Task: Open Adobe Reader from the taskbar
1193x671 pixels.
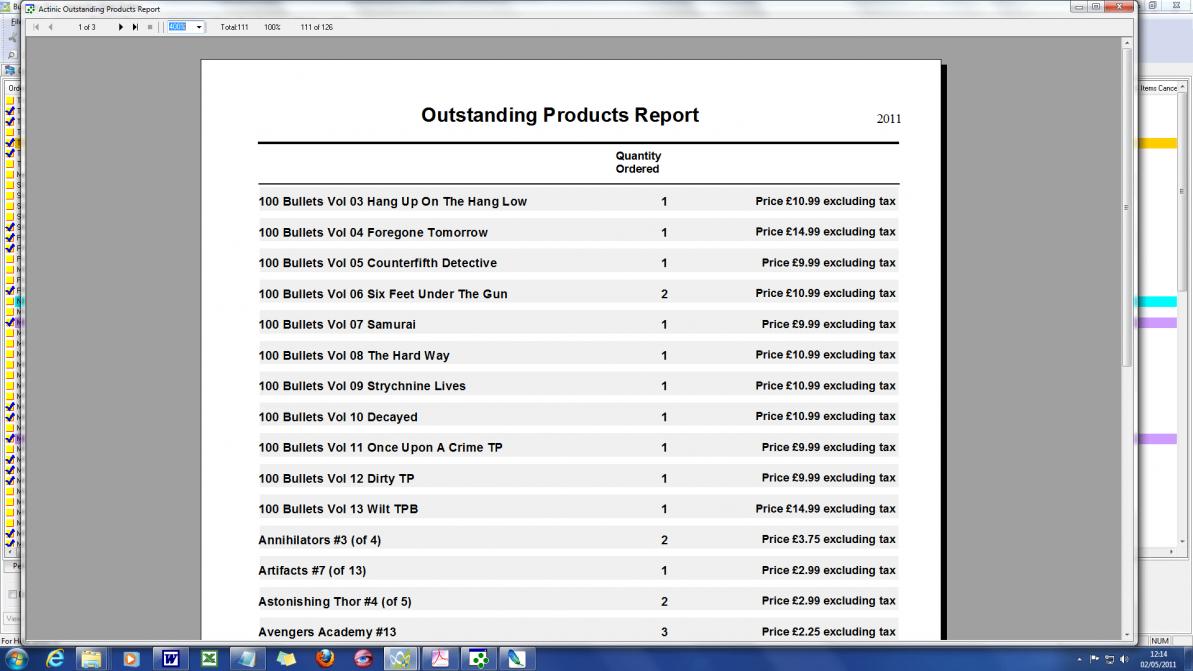Action: tap(441, 659)
